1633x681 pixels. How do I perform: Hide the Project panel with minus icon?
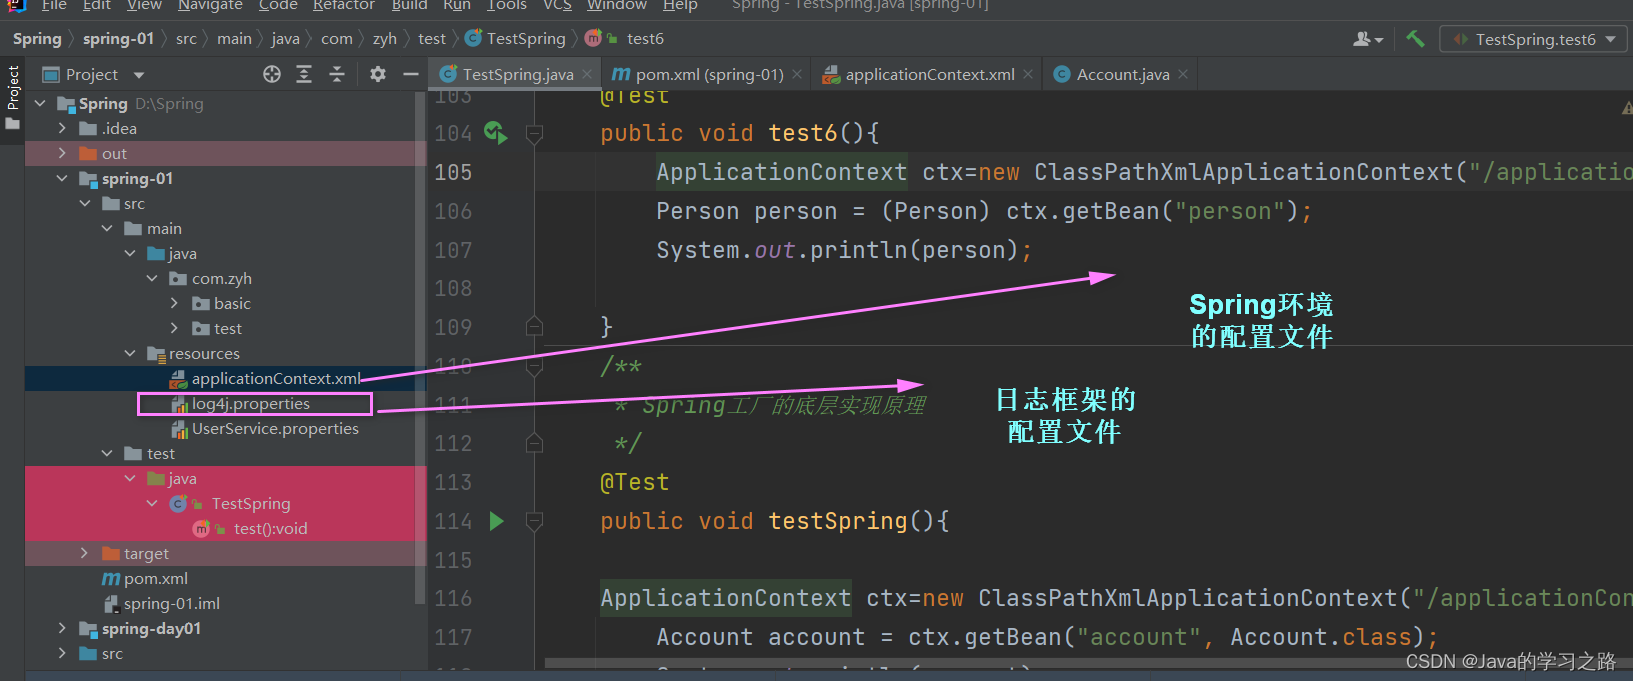point(410,74)
